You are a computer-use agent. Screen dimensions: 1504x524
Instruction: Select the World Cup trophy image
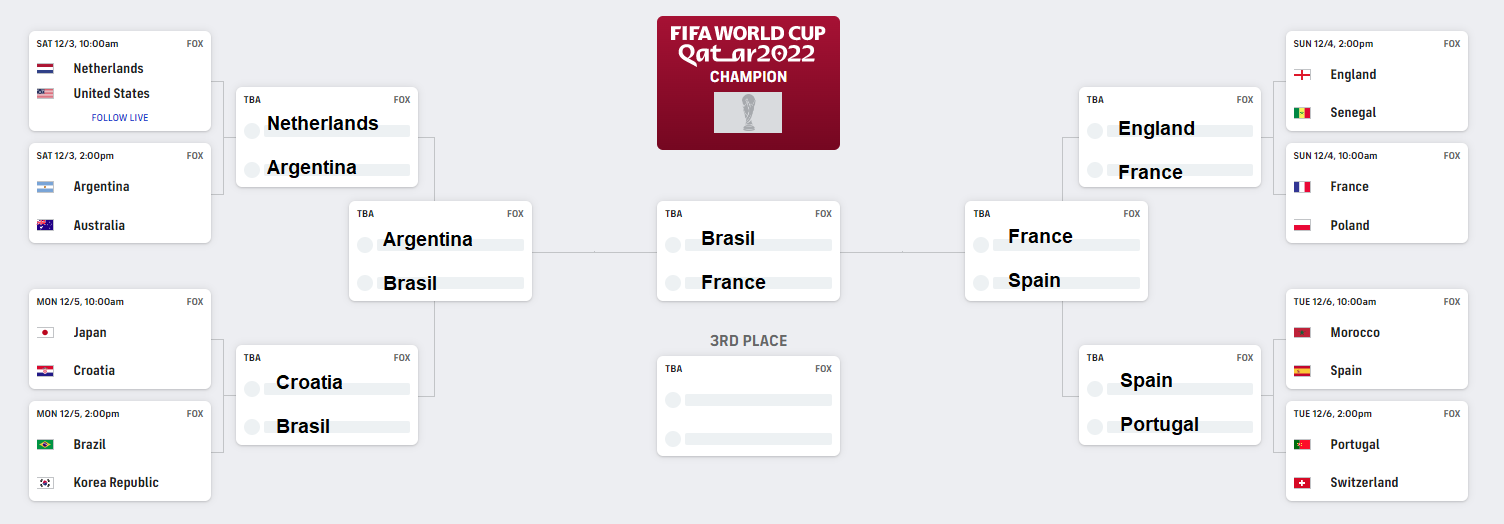[748, 113]
